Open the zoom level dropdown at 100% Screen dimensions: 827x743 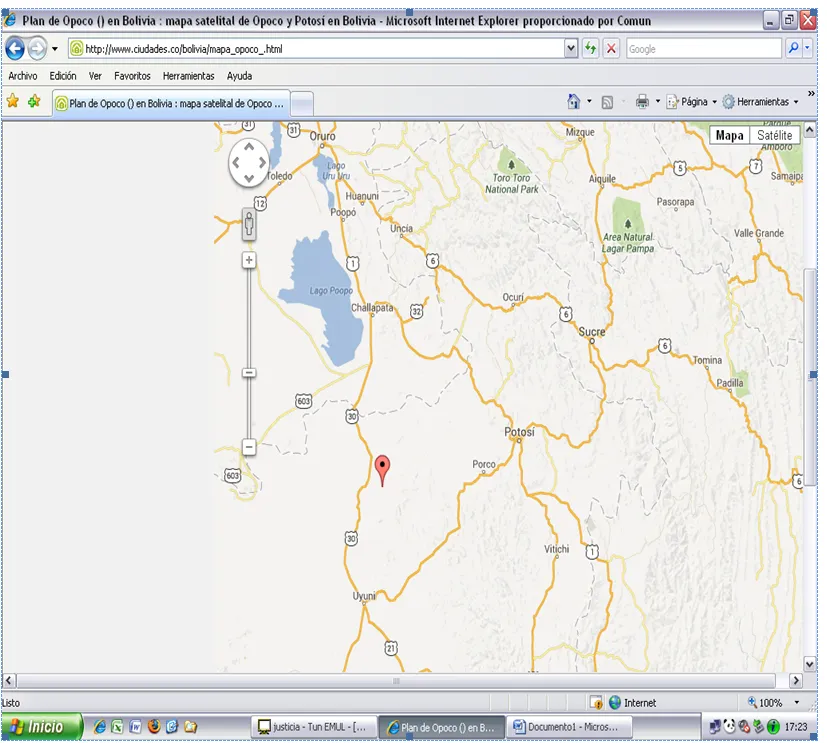point(796,703)
